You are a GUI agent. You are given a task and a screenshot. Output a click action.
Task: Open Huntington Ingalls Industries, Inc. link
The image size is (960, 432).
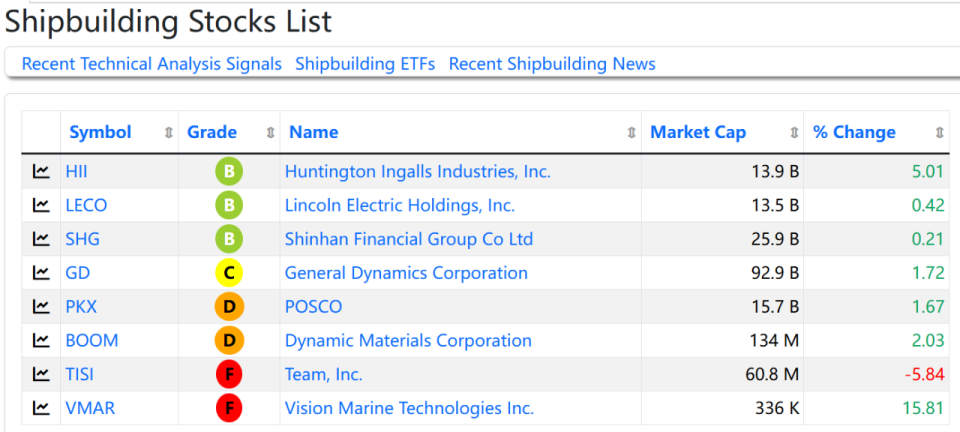click(417, 172)
